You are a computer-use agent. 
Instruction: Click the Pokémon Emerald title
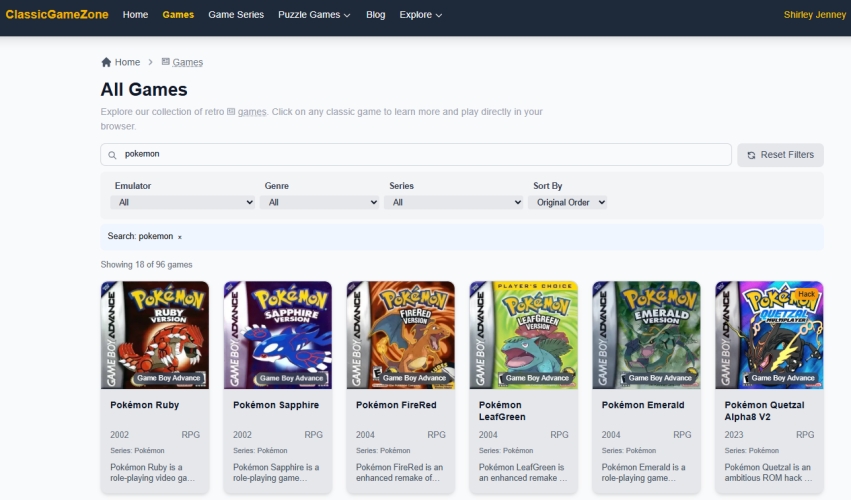643,405
